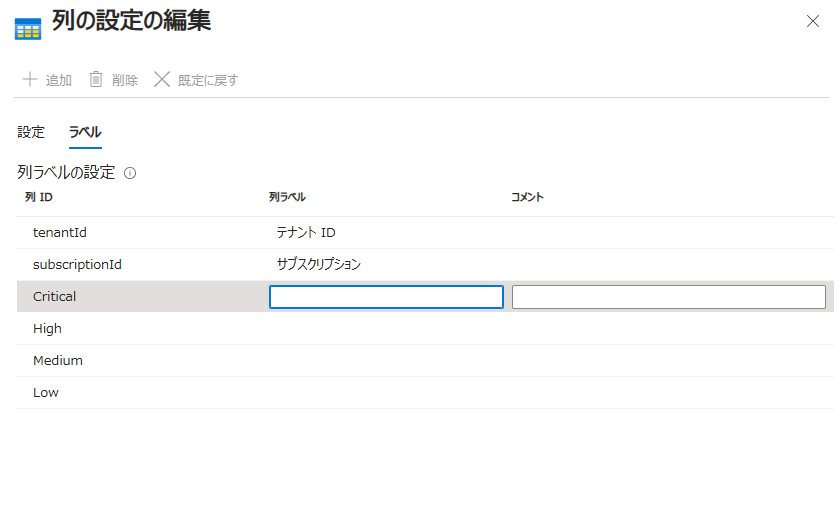The width and height of the screenshot is (838, 532).
Task: Focus the 列ラベル input for Critical
Action: click(386, 297)
